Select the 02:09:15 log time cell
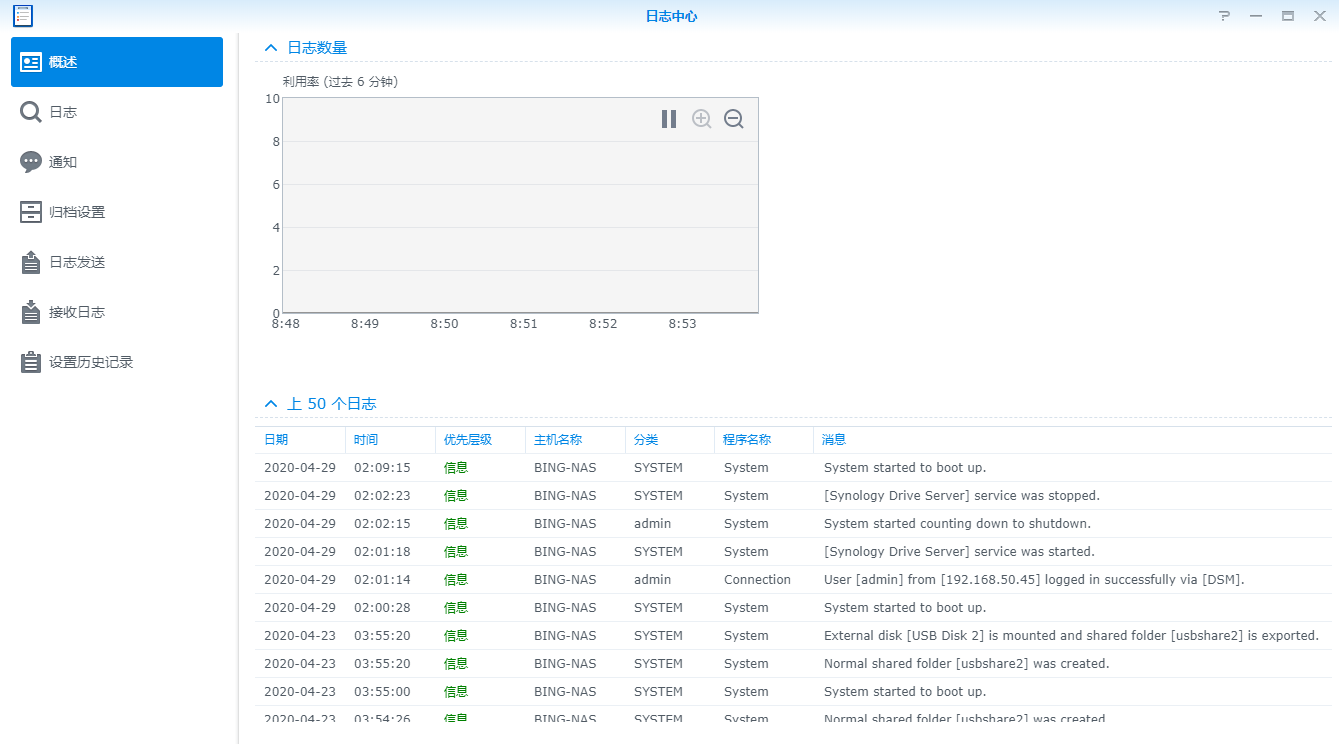Screen dimensions: 1339x744 click(382, 468)
